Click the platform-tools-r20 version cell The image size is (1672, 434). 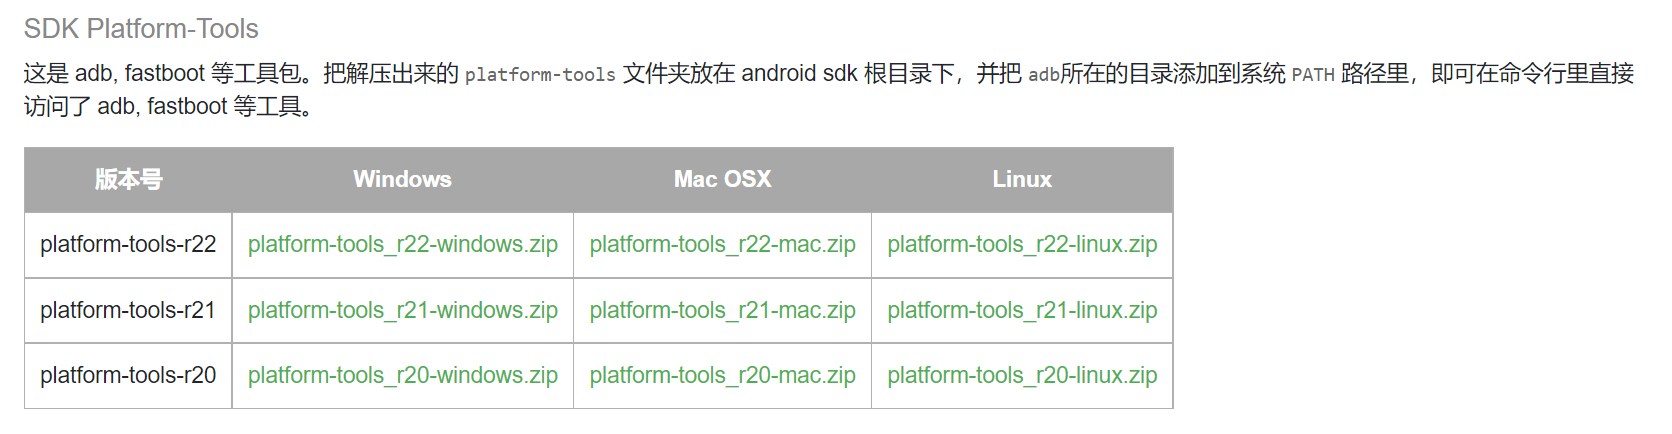128,376
